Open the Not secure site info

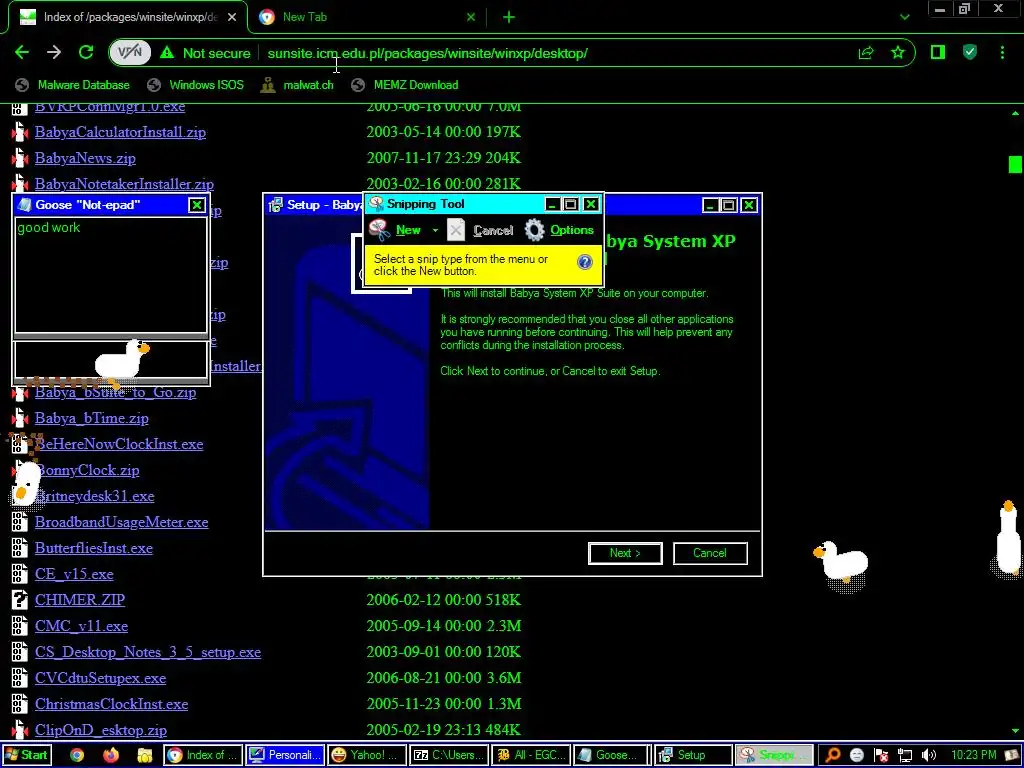pos(205,53)
